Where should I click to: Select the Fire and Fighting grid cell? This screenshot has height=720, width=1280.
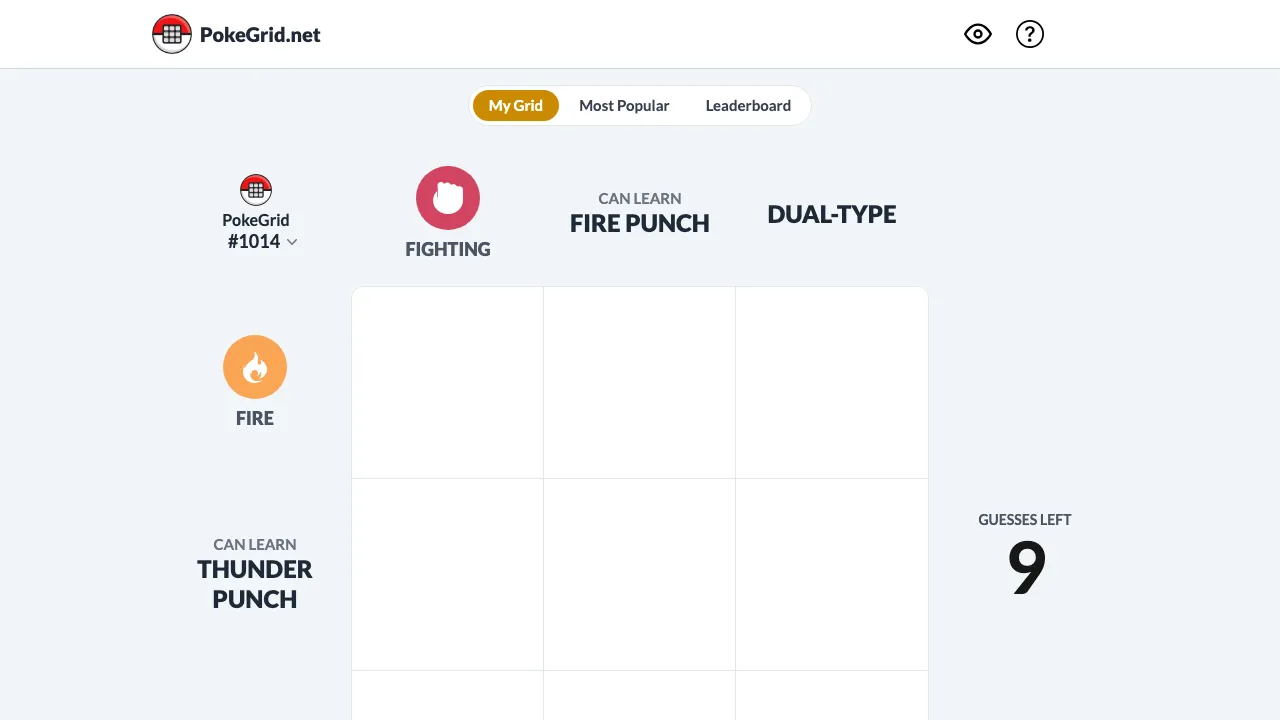[448, 383]
